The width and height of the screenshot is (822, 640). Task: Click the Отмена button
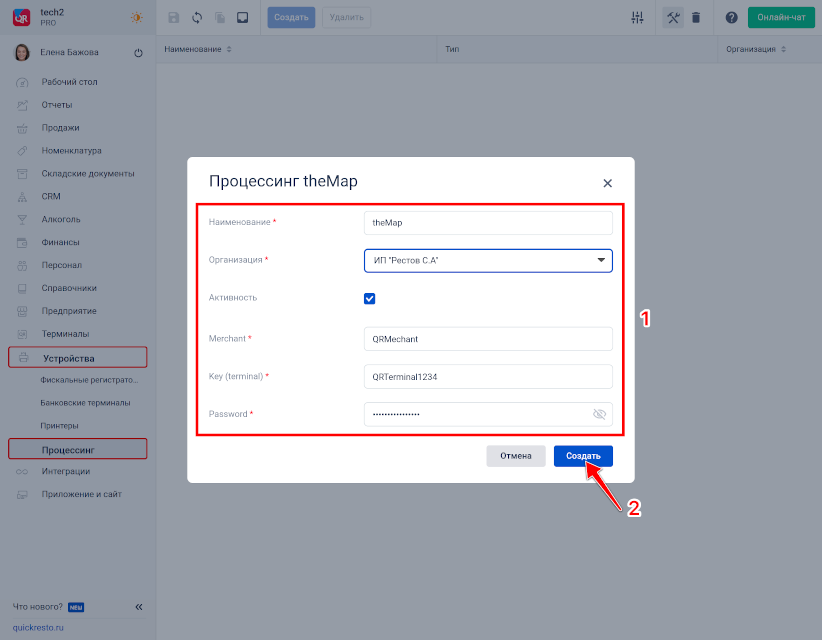pyautogui.click(x=516, y=456)
